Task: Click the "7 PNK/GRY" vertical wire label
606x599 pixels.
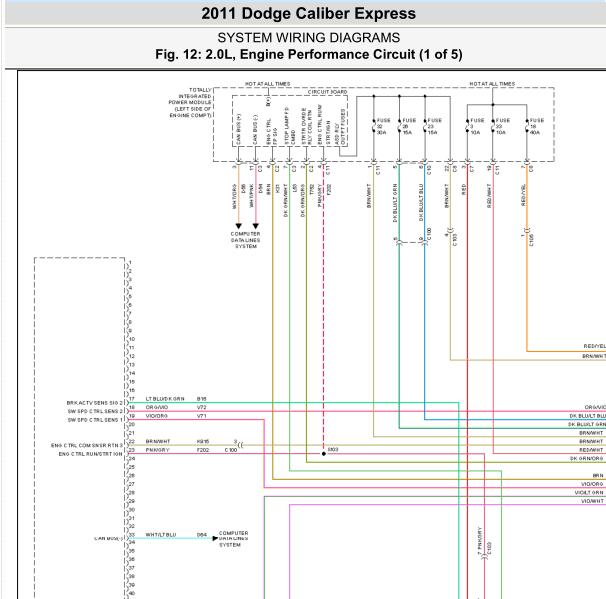Action: coord(480,541)
